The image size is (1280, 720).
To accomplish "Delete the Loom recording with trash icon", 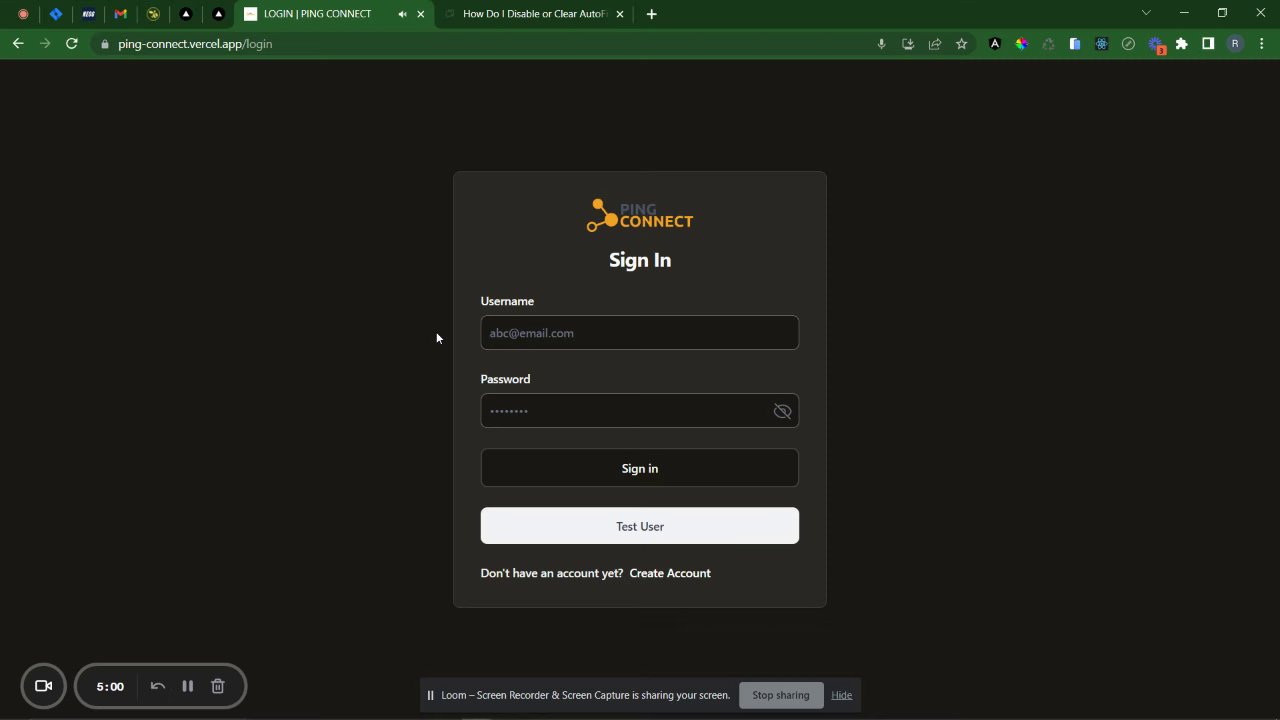I will (x=217, y=686).
